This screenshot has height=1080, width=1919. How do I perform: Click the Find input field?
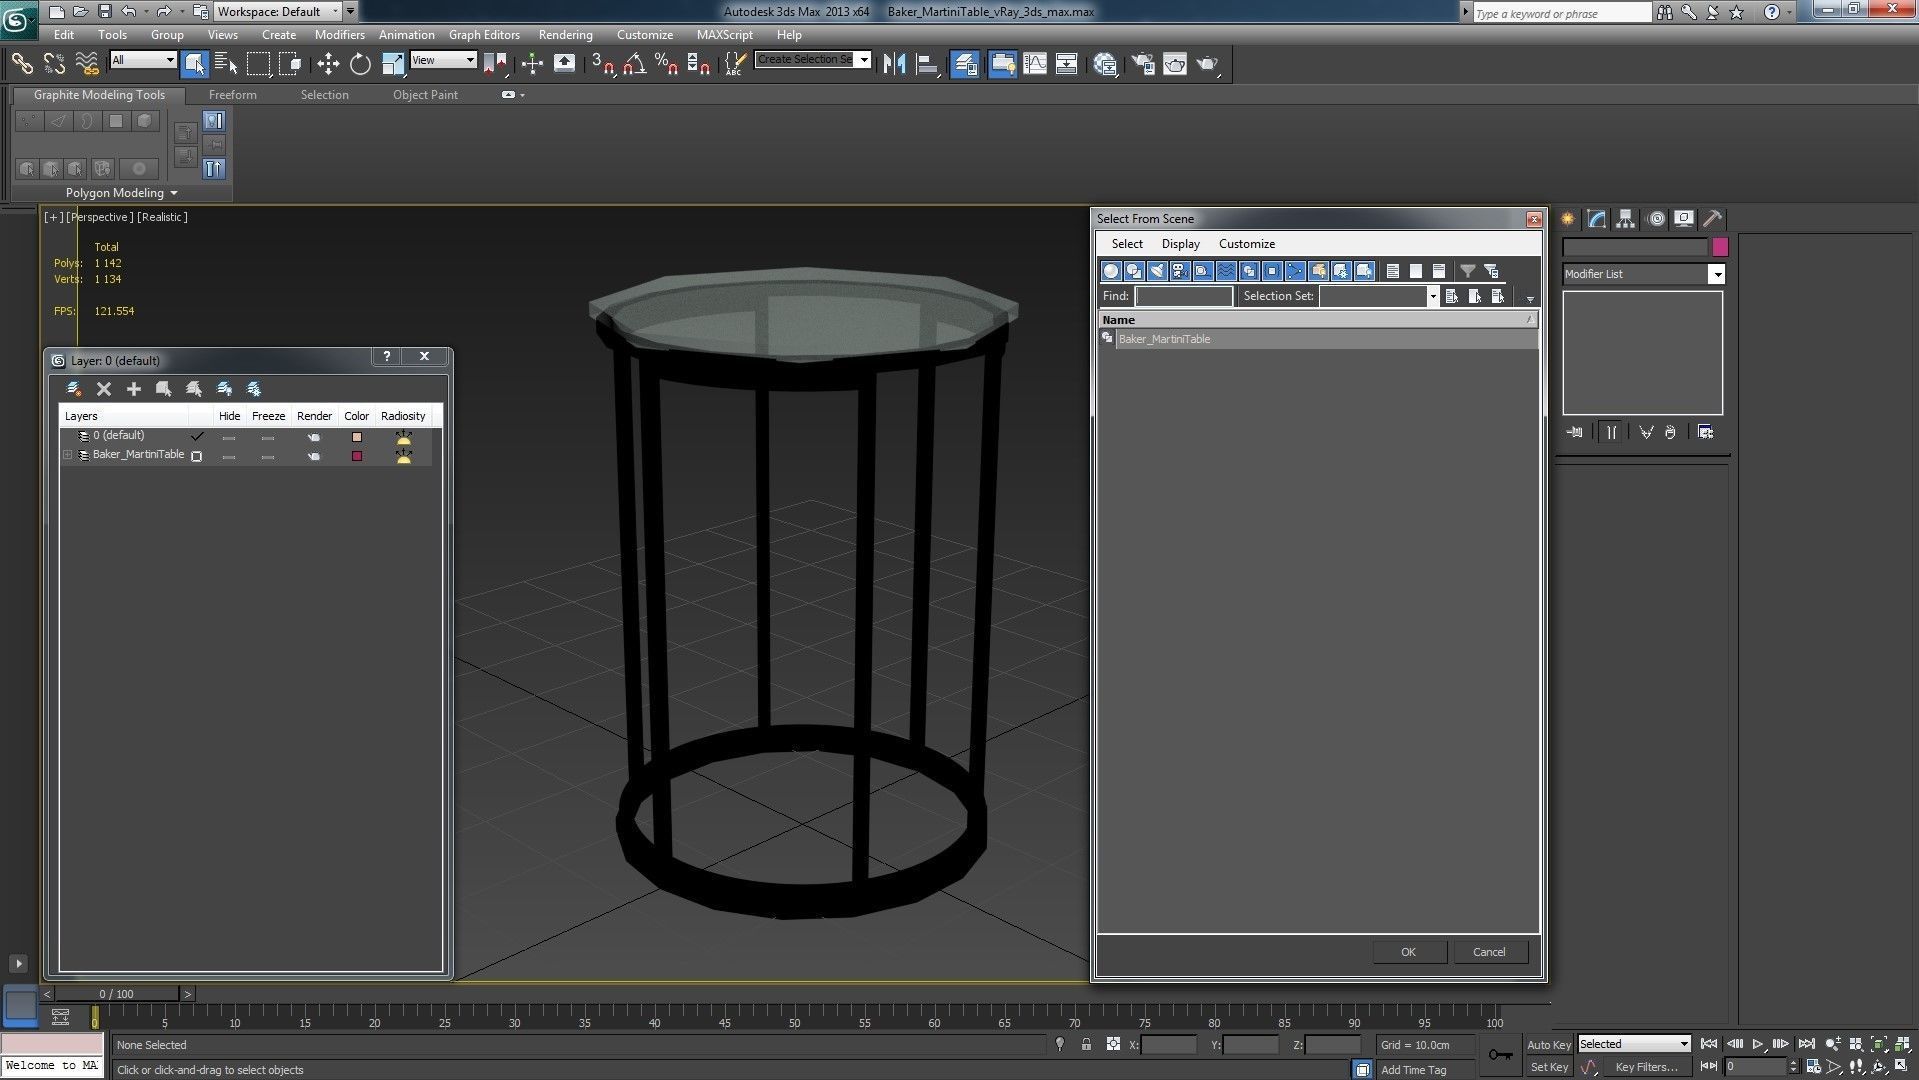1184,296
